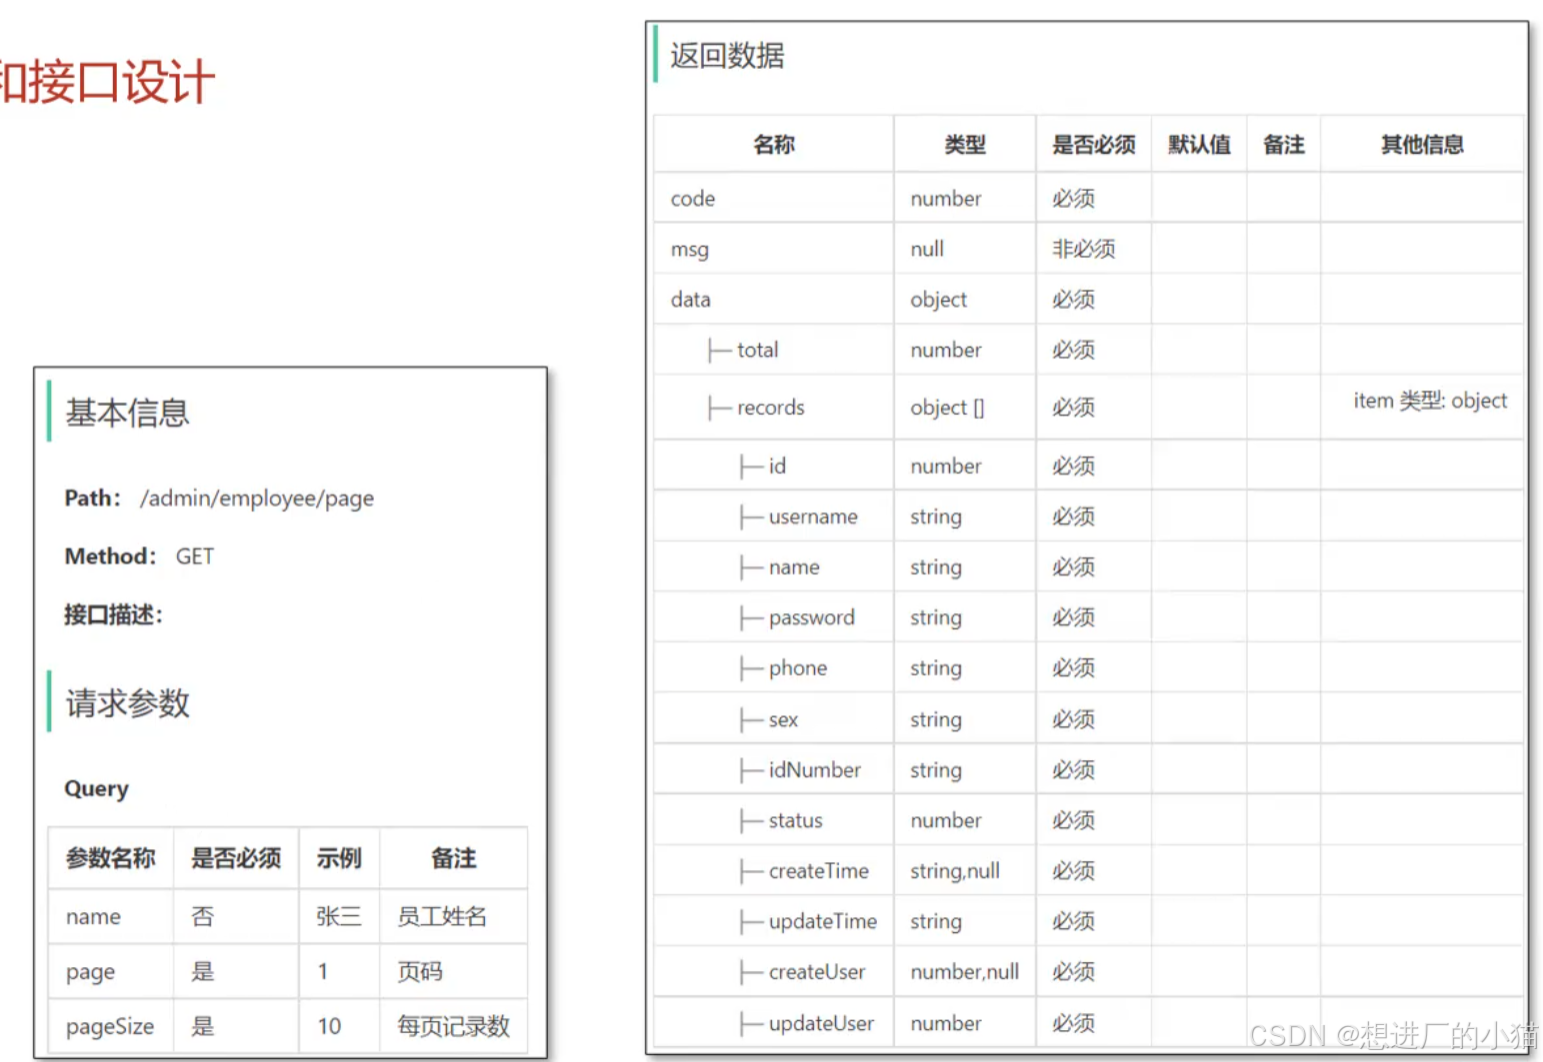This screenshot has width=1543, height=1062.
Task: Click the Query label
Action: pyautogui.click(x=97, y=789)
